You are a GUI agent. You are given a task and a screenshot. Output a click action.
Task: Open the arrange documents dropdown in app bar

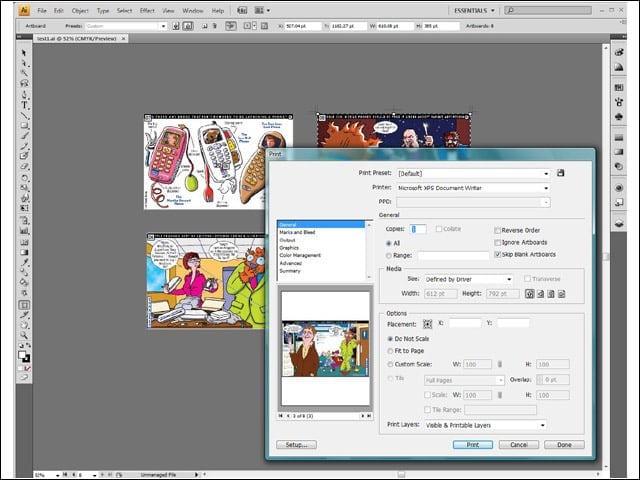[262, 11]
